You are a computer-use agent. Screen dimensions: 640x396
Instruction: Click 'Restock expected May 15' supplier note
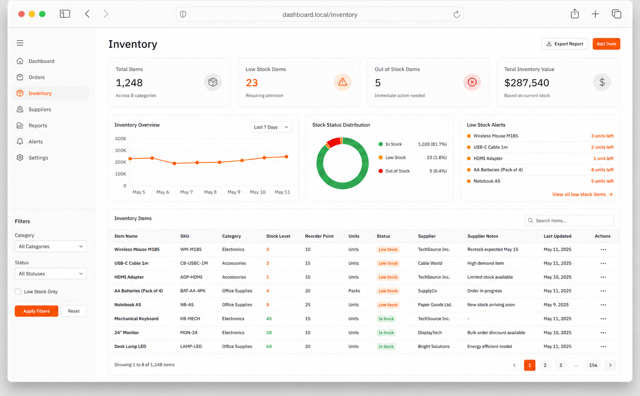tap(492, 249)
